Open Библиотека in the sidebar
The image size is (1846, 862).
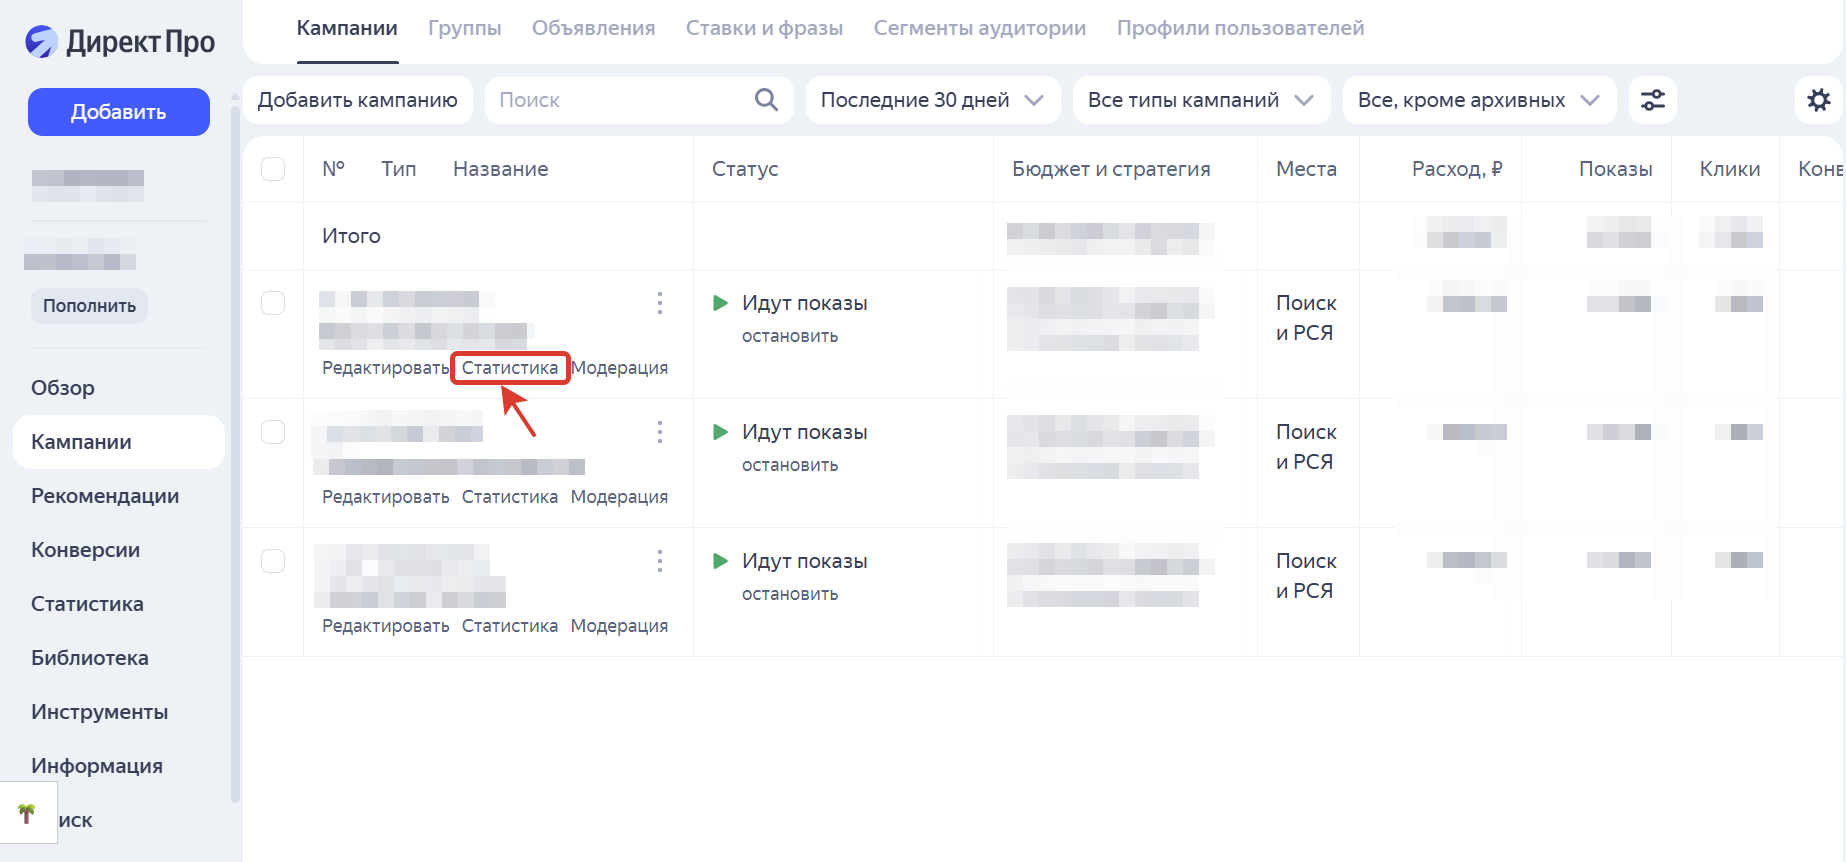(x=90, y=658)
